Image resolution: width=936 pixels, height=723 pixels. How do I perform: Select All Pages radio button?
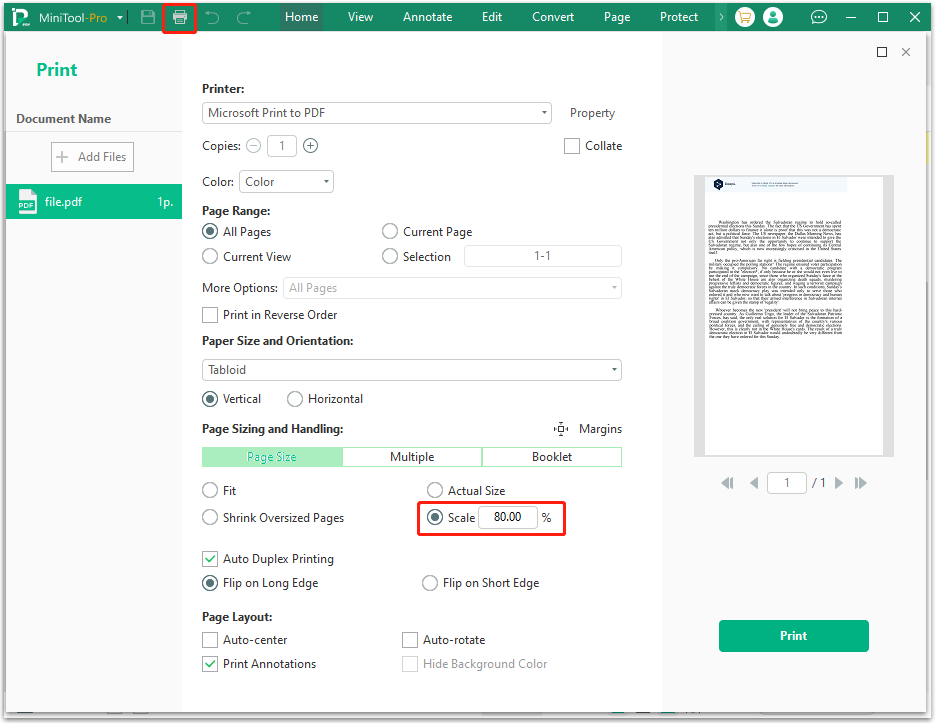coord(210,231)
